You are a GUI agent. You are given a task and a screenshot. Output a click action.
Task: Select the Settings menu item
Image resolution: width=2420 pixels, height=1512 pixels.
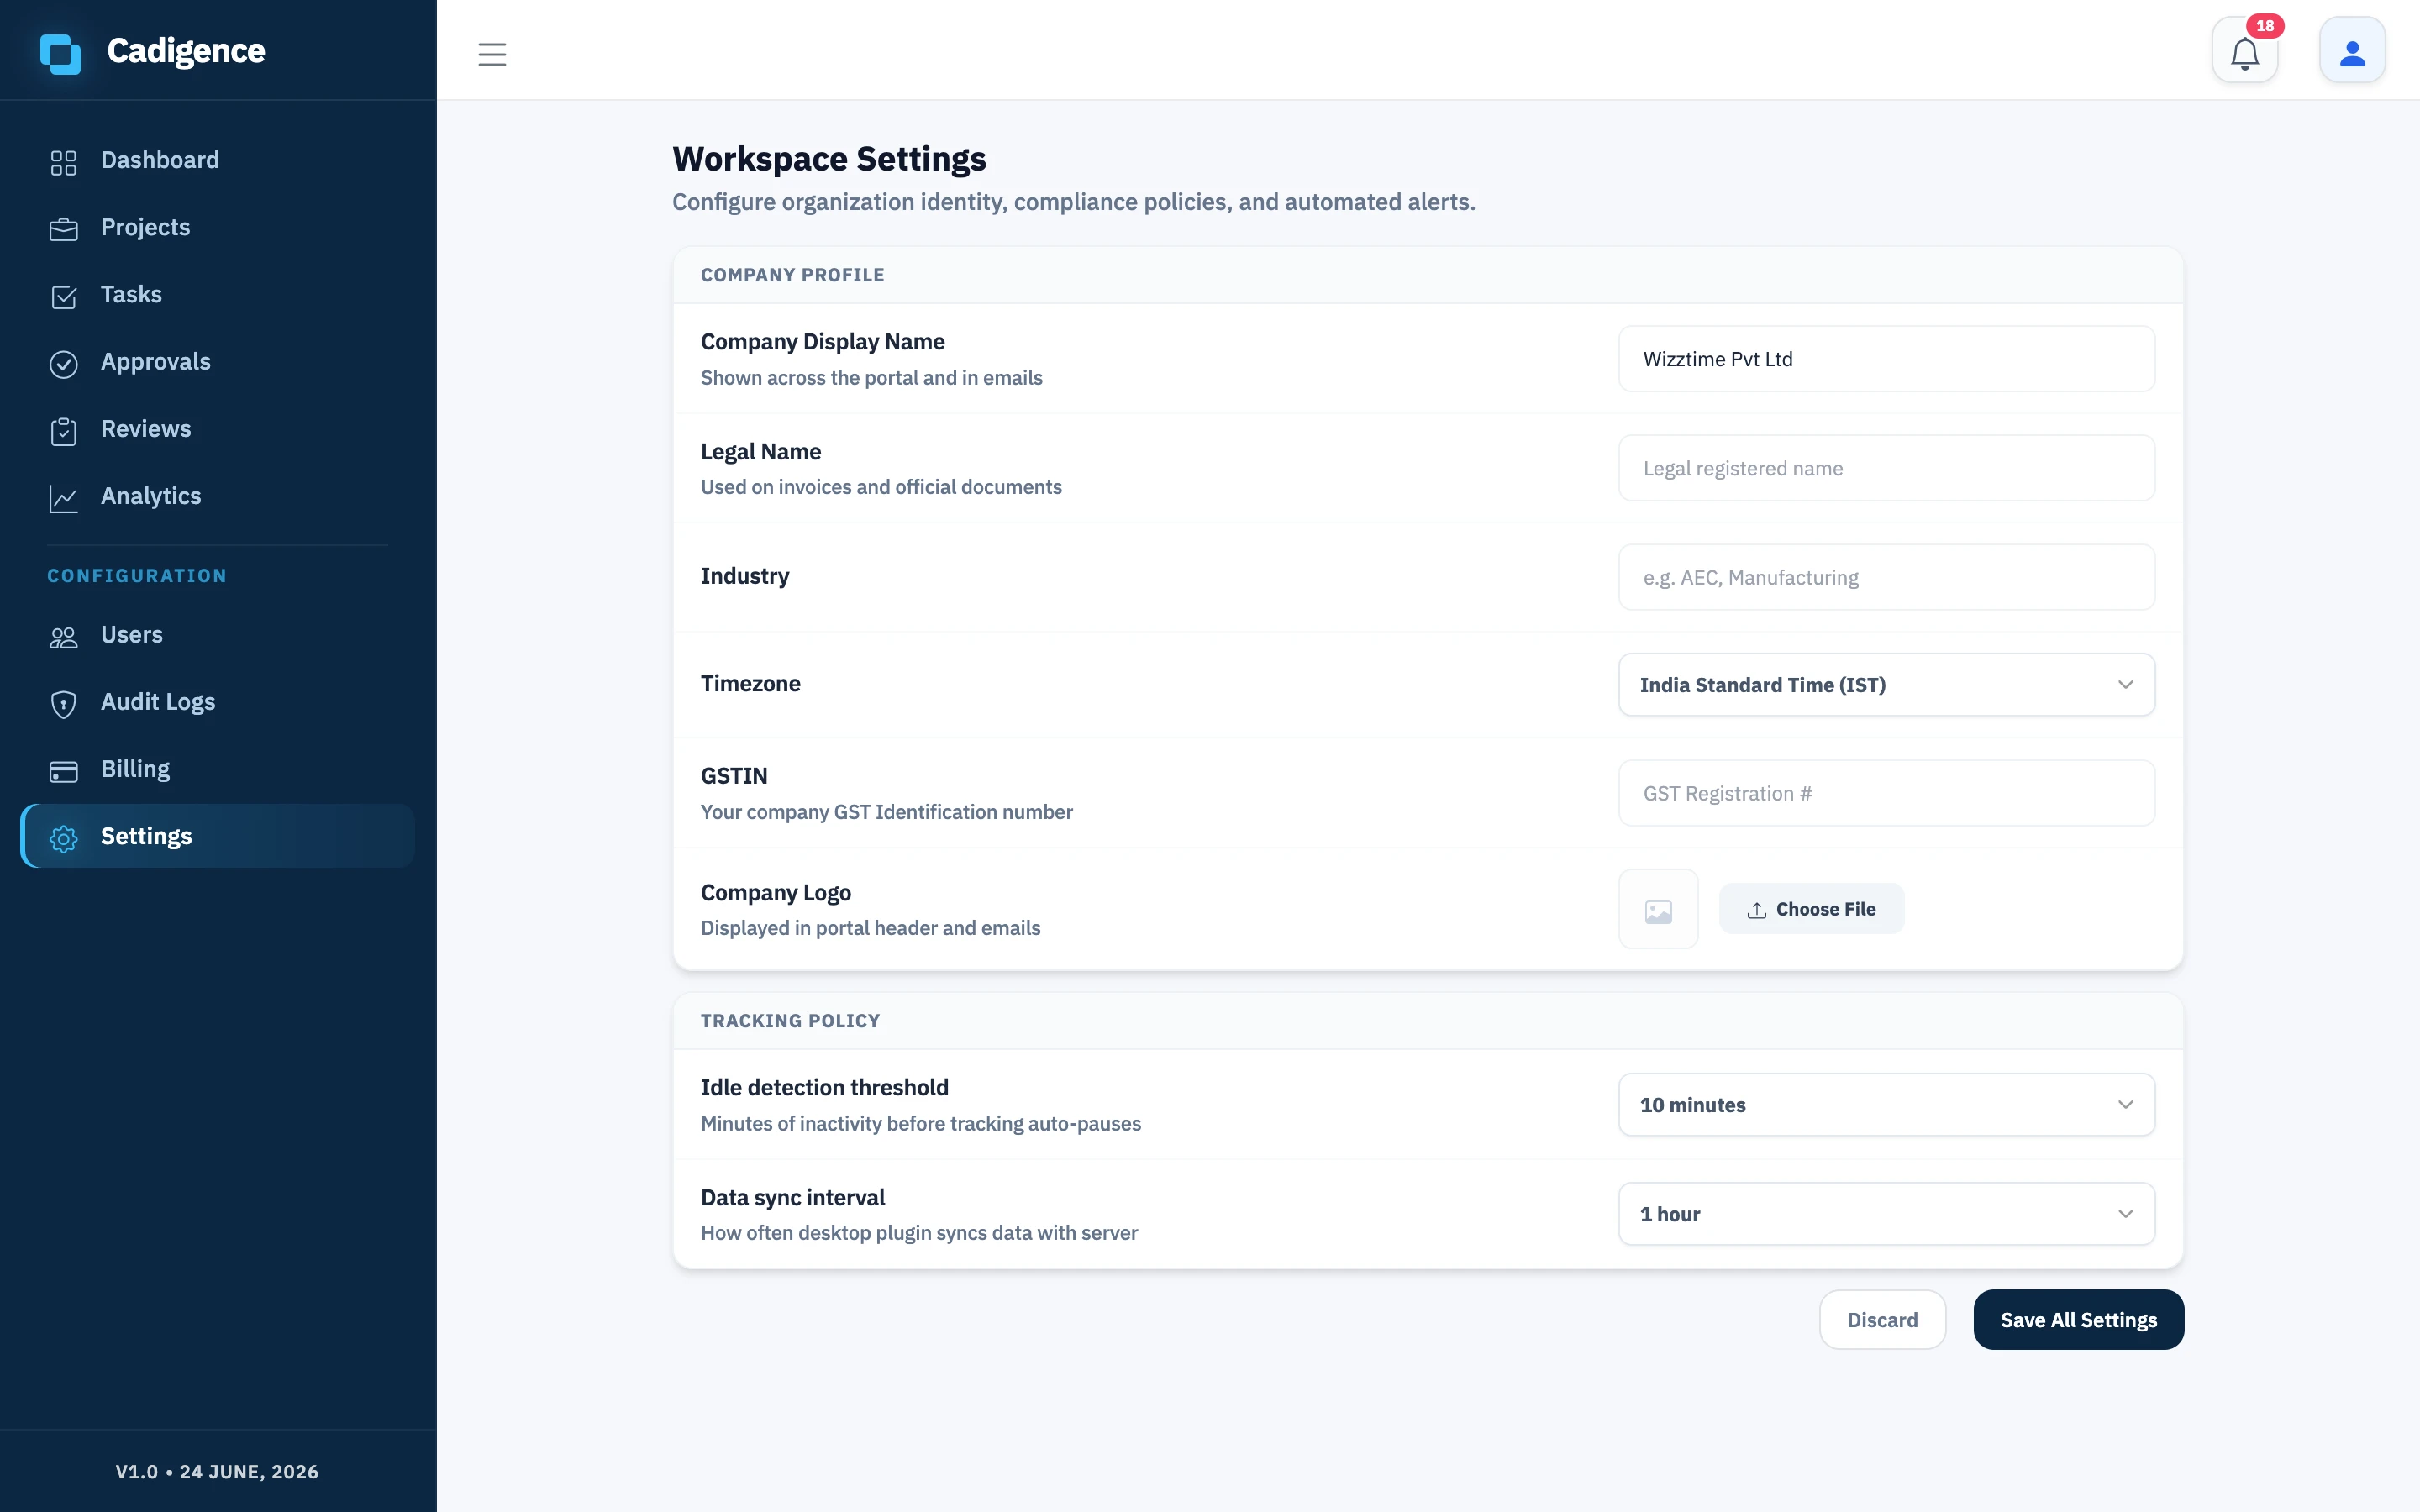point(217,836)
